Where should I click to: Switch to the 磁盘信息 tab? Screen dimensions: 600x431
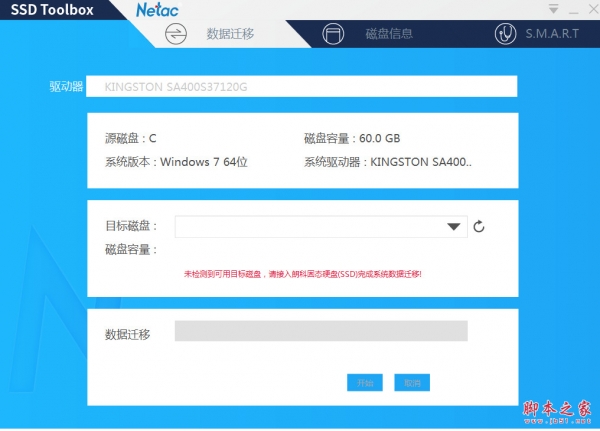click(389, 34)
